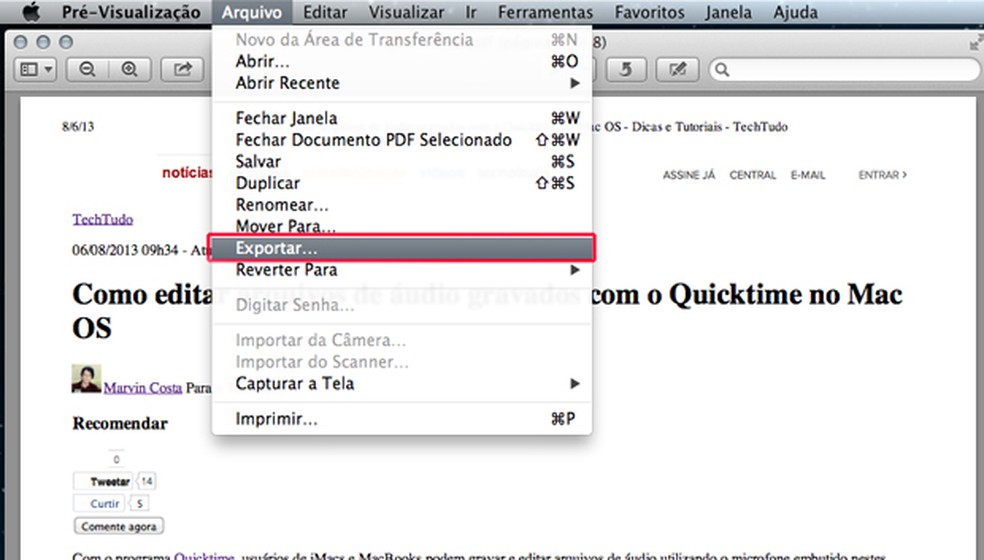984x560 pixels.
Task: Click the like count 5 bubble
Action: tap(139, 503)
